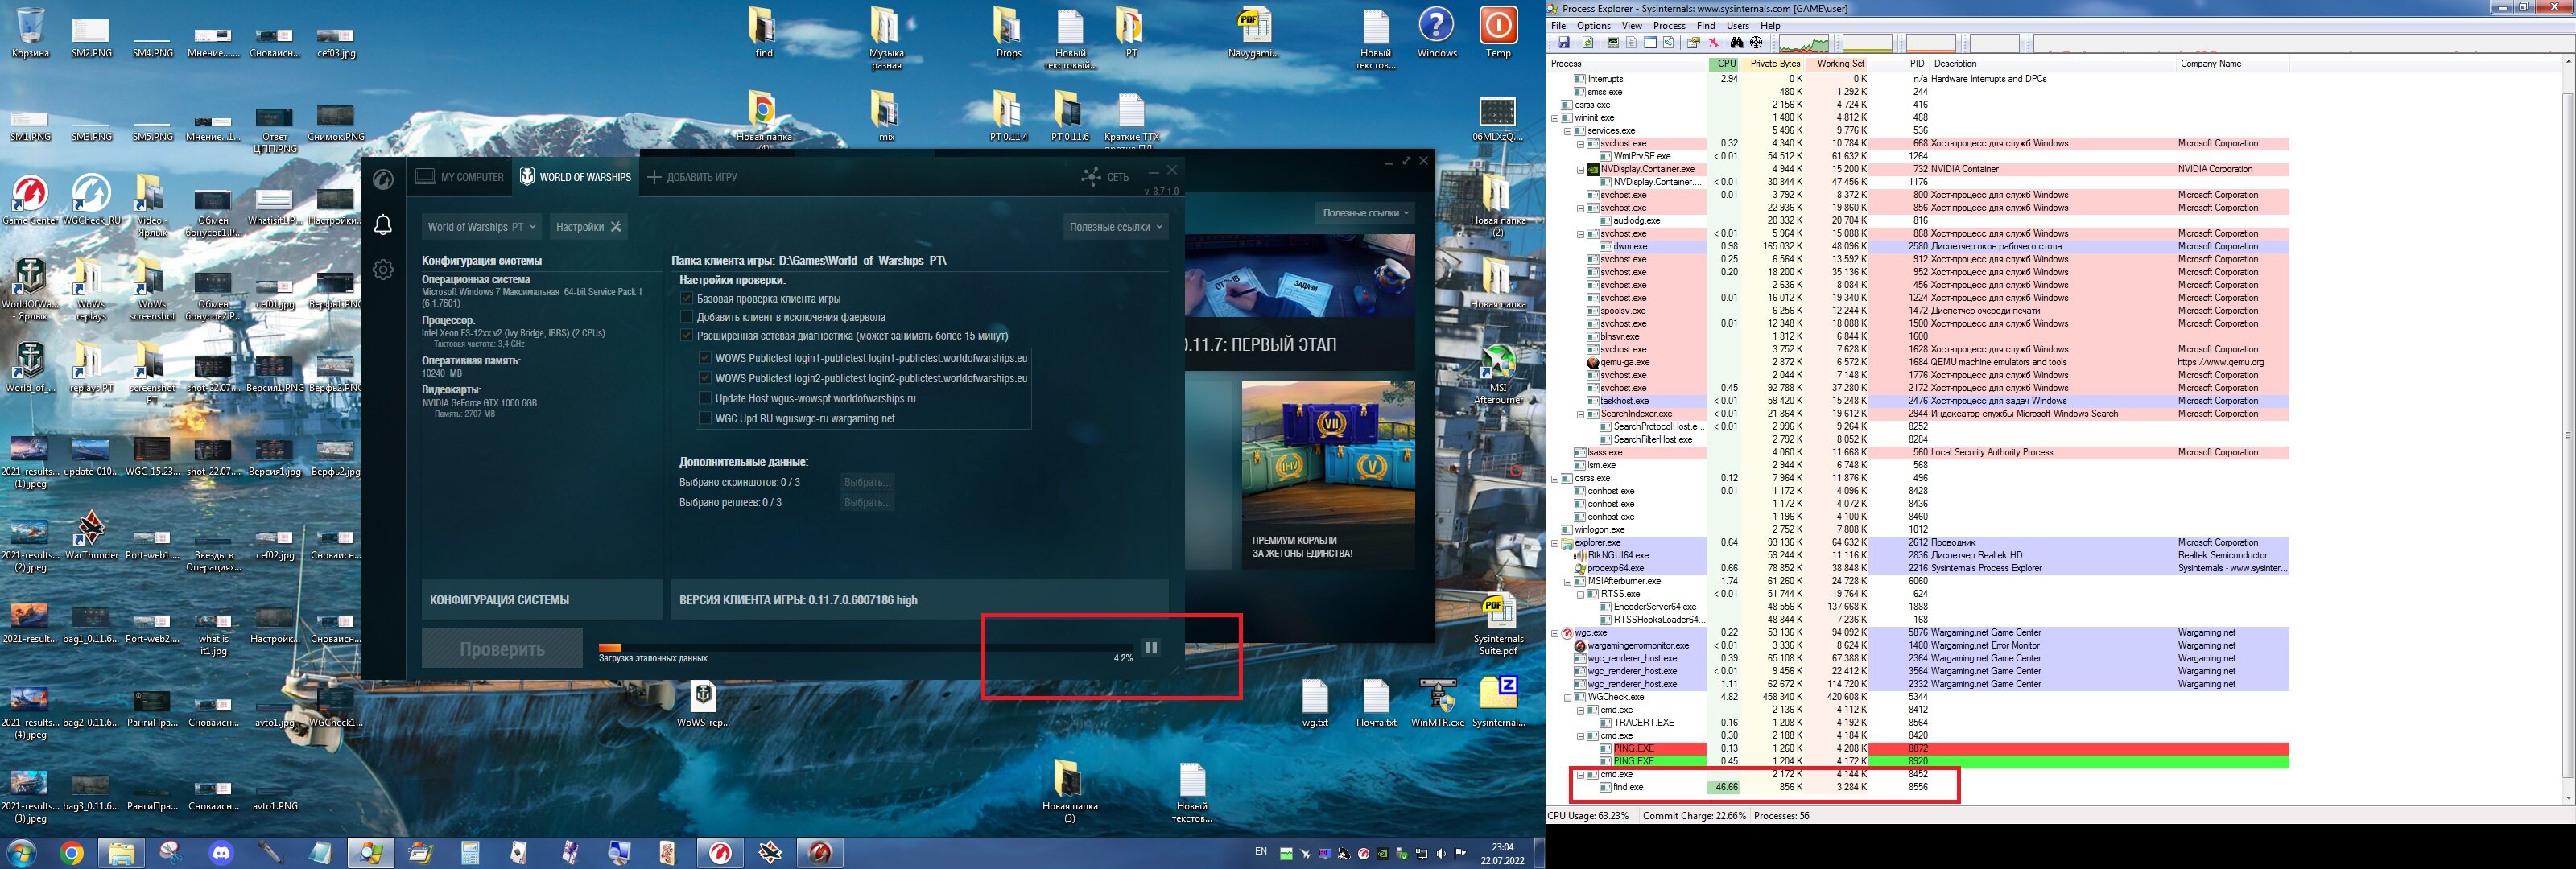Toggle WOWS Publictest login1-publictest checkbox
Screen dimensions: 2576x869
(705, 358)
